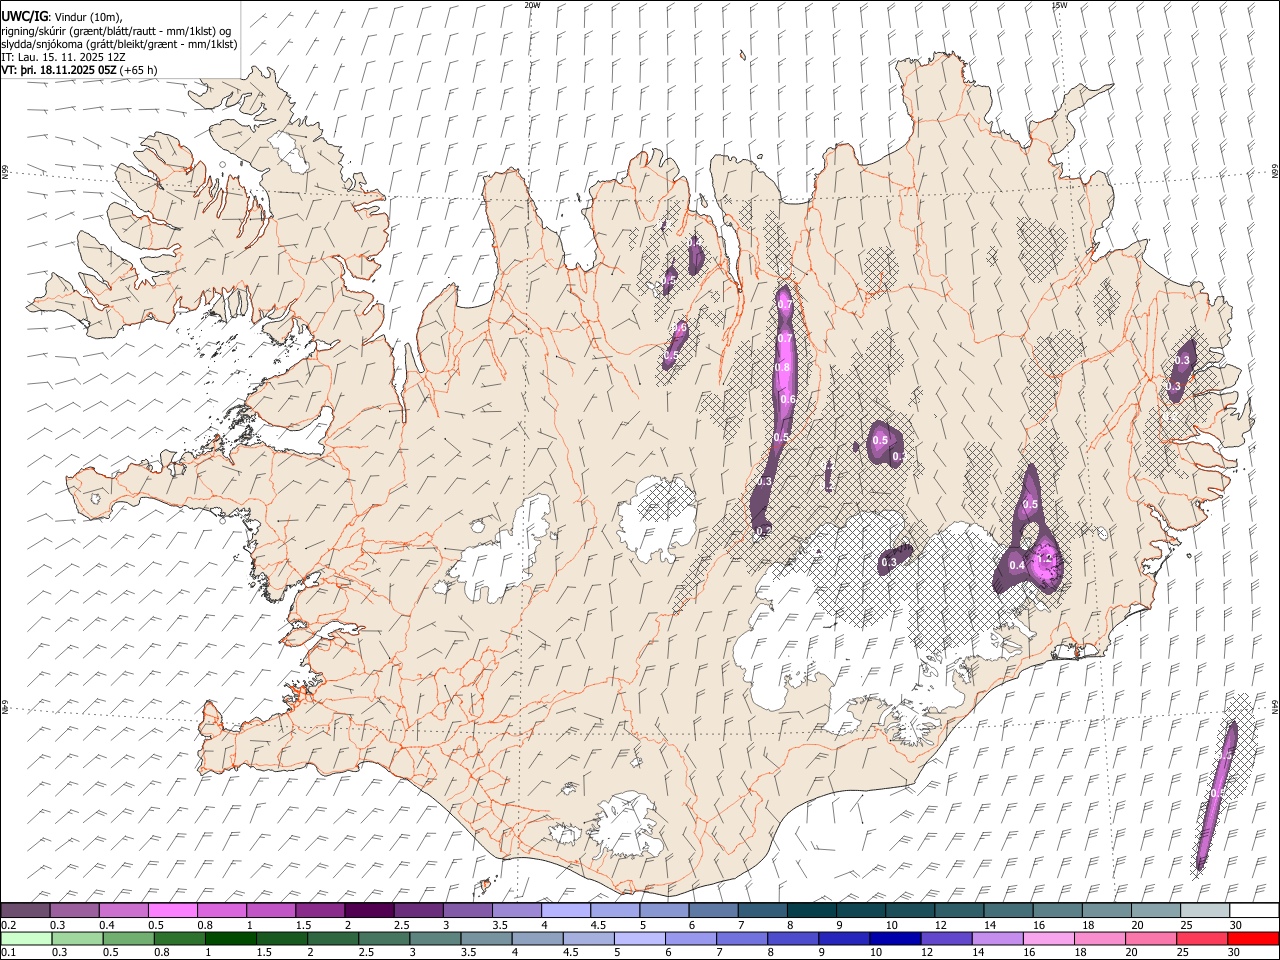Select the 'rigning/skúrir' legend description line
This screenshot has width=1280, height=960.
116,31
